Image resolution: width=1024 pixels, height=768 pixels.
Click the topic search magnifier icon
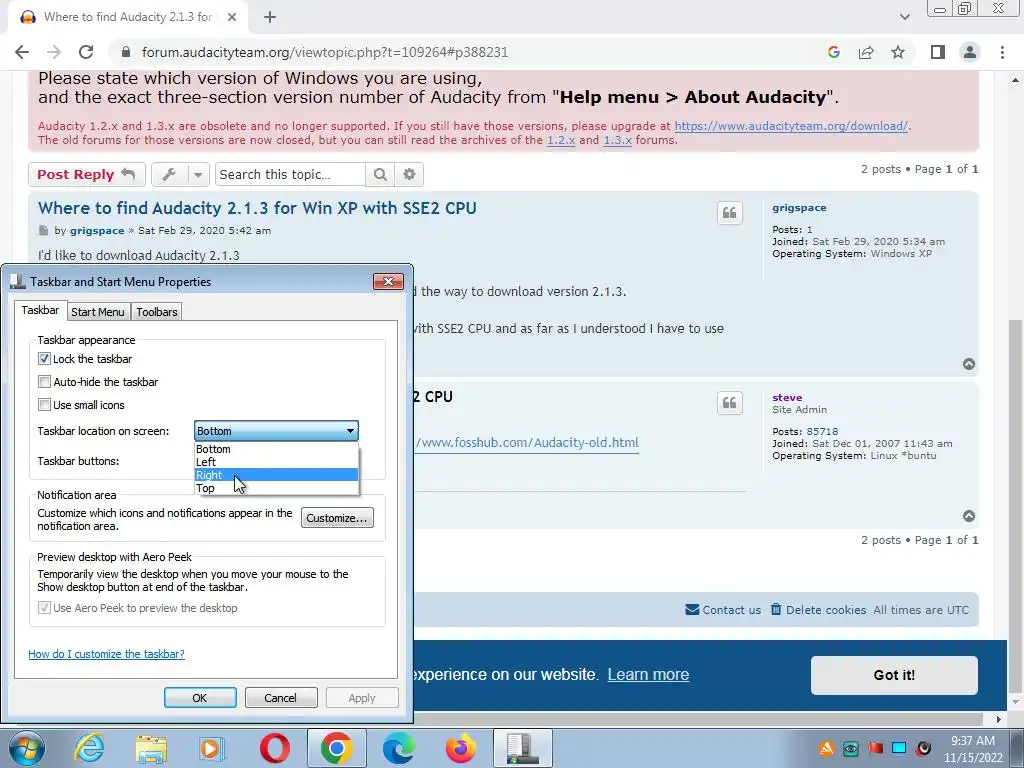[x=380, y=174]
